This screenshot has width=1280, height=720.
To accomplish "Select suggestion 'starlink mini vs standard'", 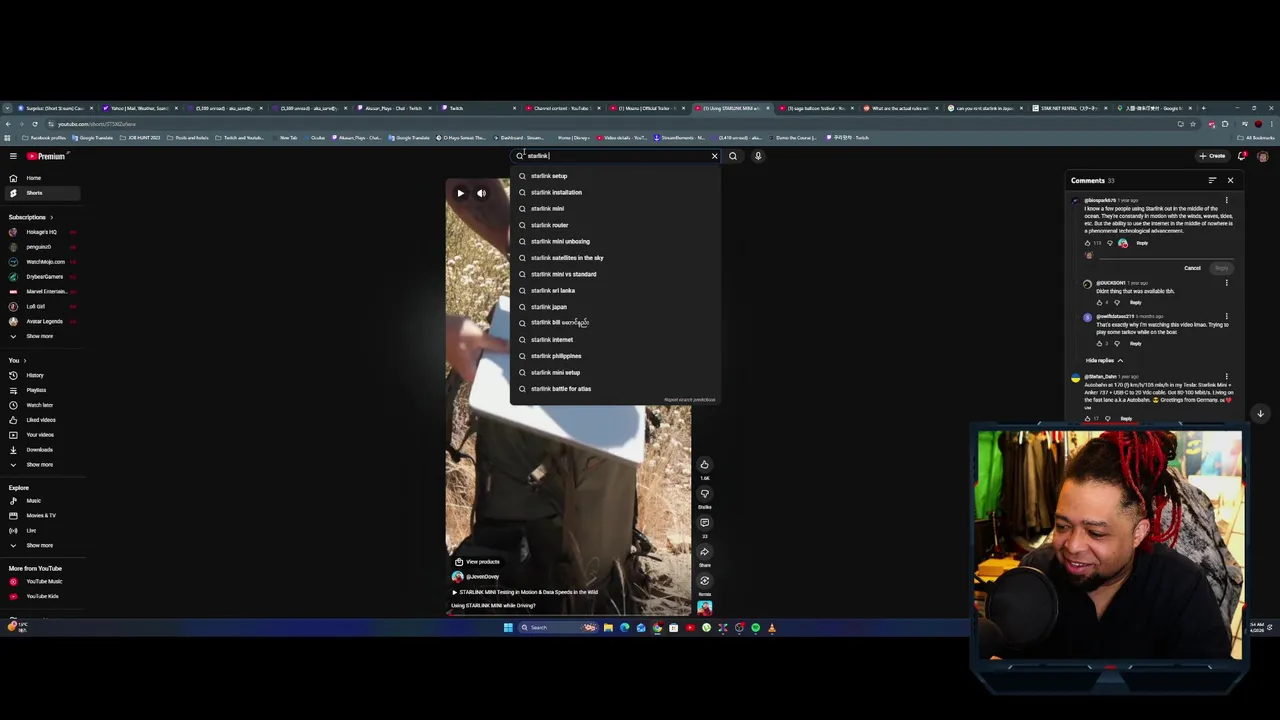I will coord(613,274).
